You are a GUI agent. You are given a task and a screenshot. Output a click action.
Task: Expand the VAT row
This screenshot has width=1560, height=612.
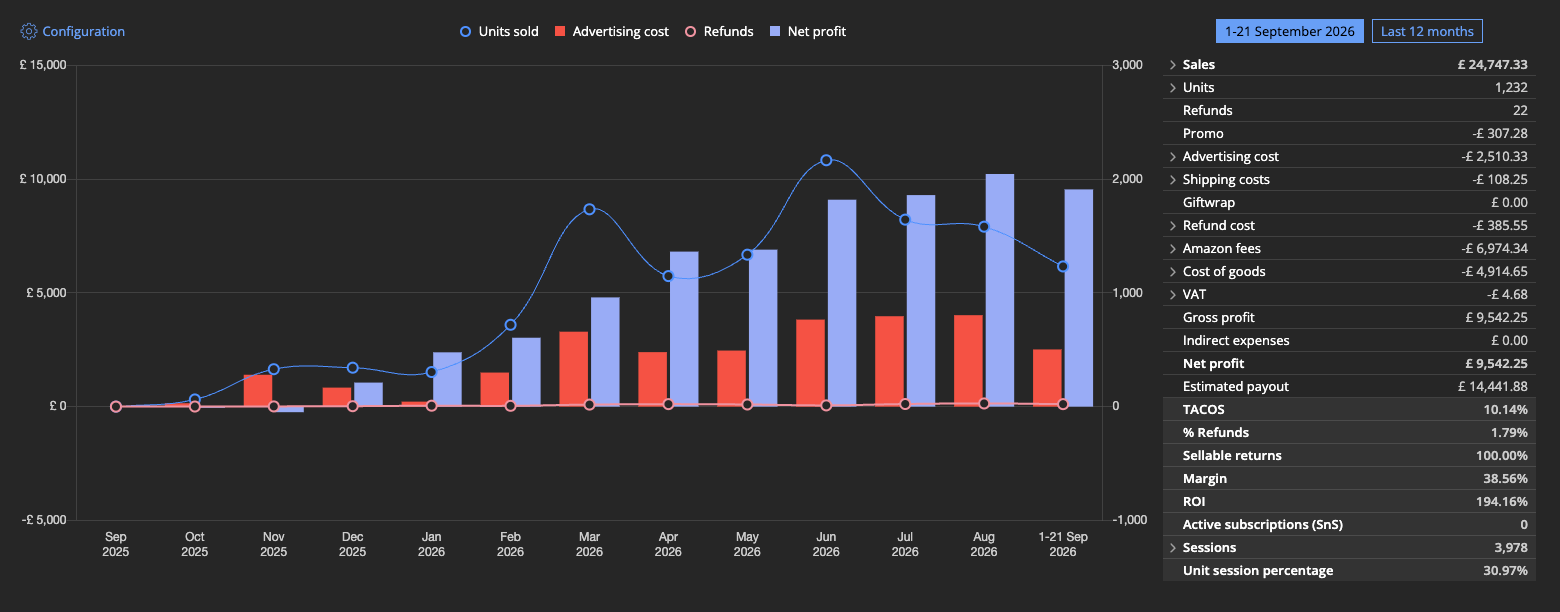point(1173,295)
